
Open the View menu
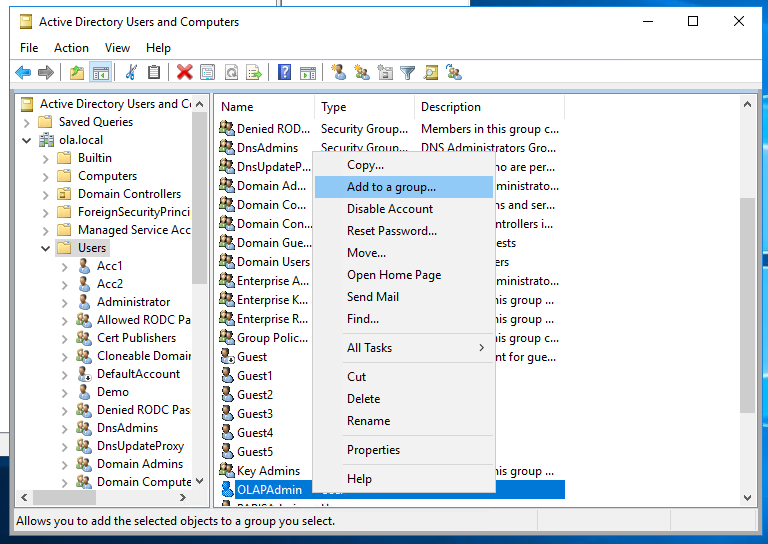[x=117, y=48]
